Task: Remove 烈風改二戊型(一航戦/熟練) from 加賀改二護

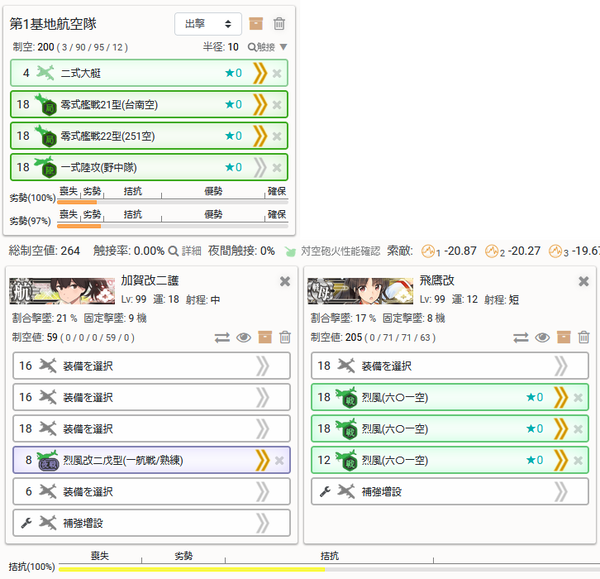Action: click(279, 460)
